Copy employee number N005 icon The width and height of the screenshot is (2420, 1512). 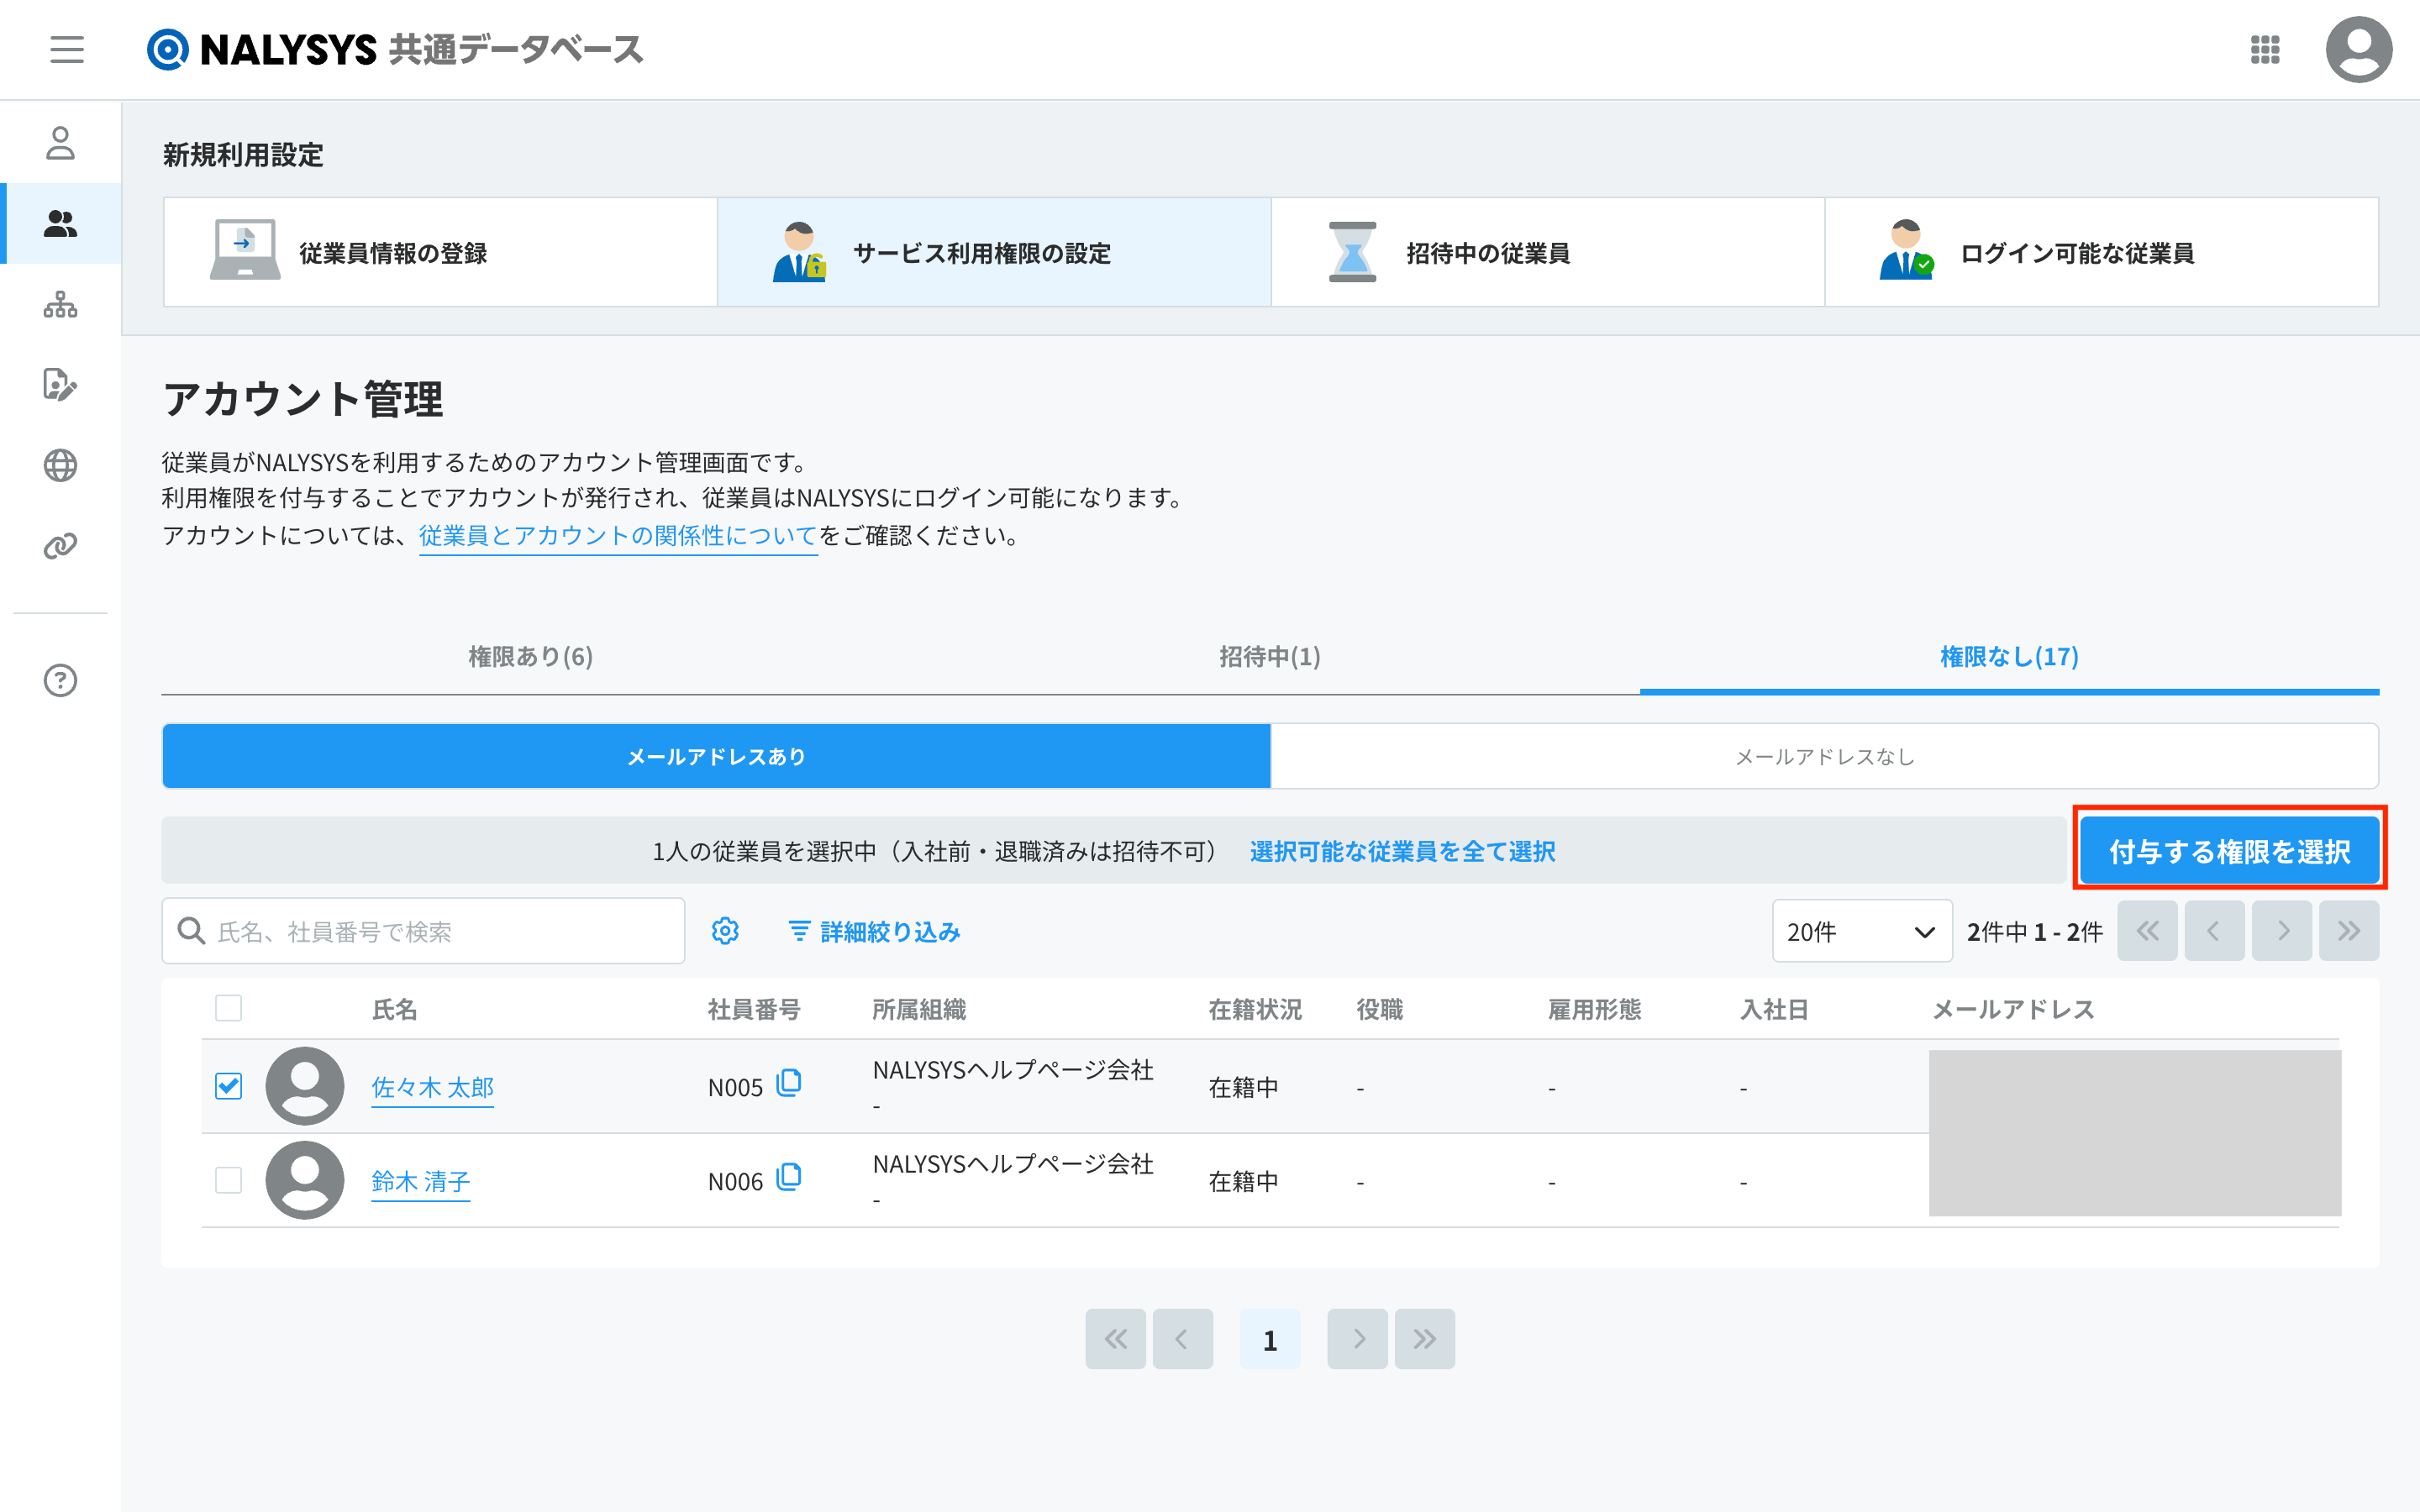789,1083
